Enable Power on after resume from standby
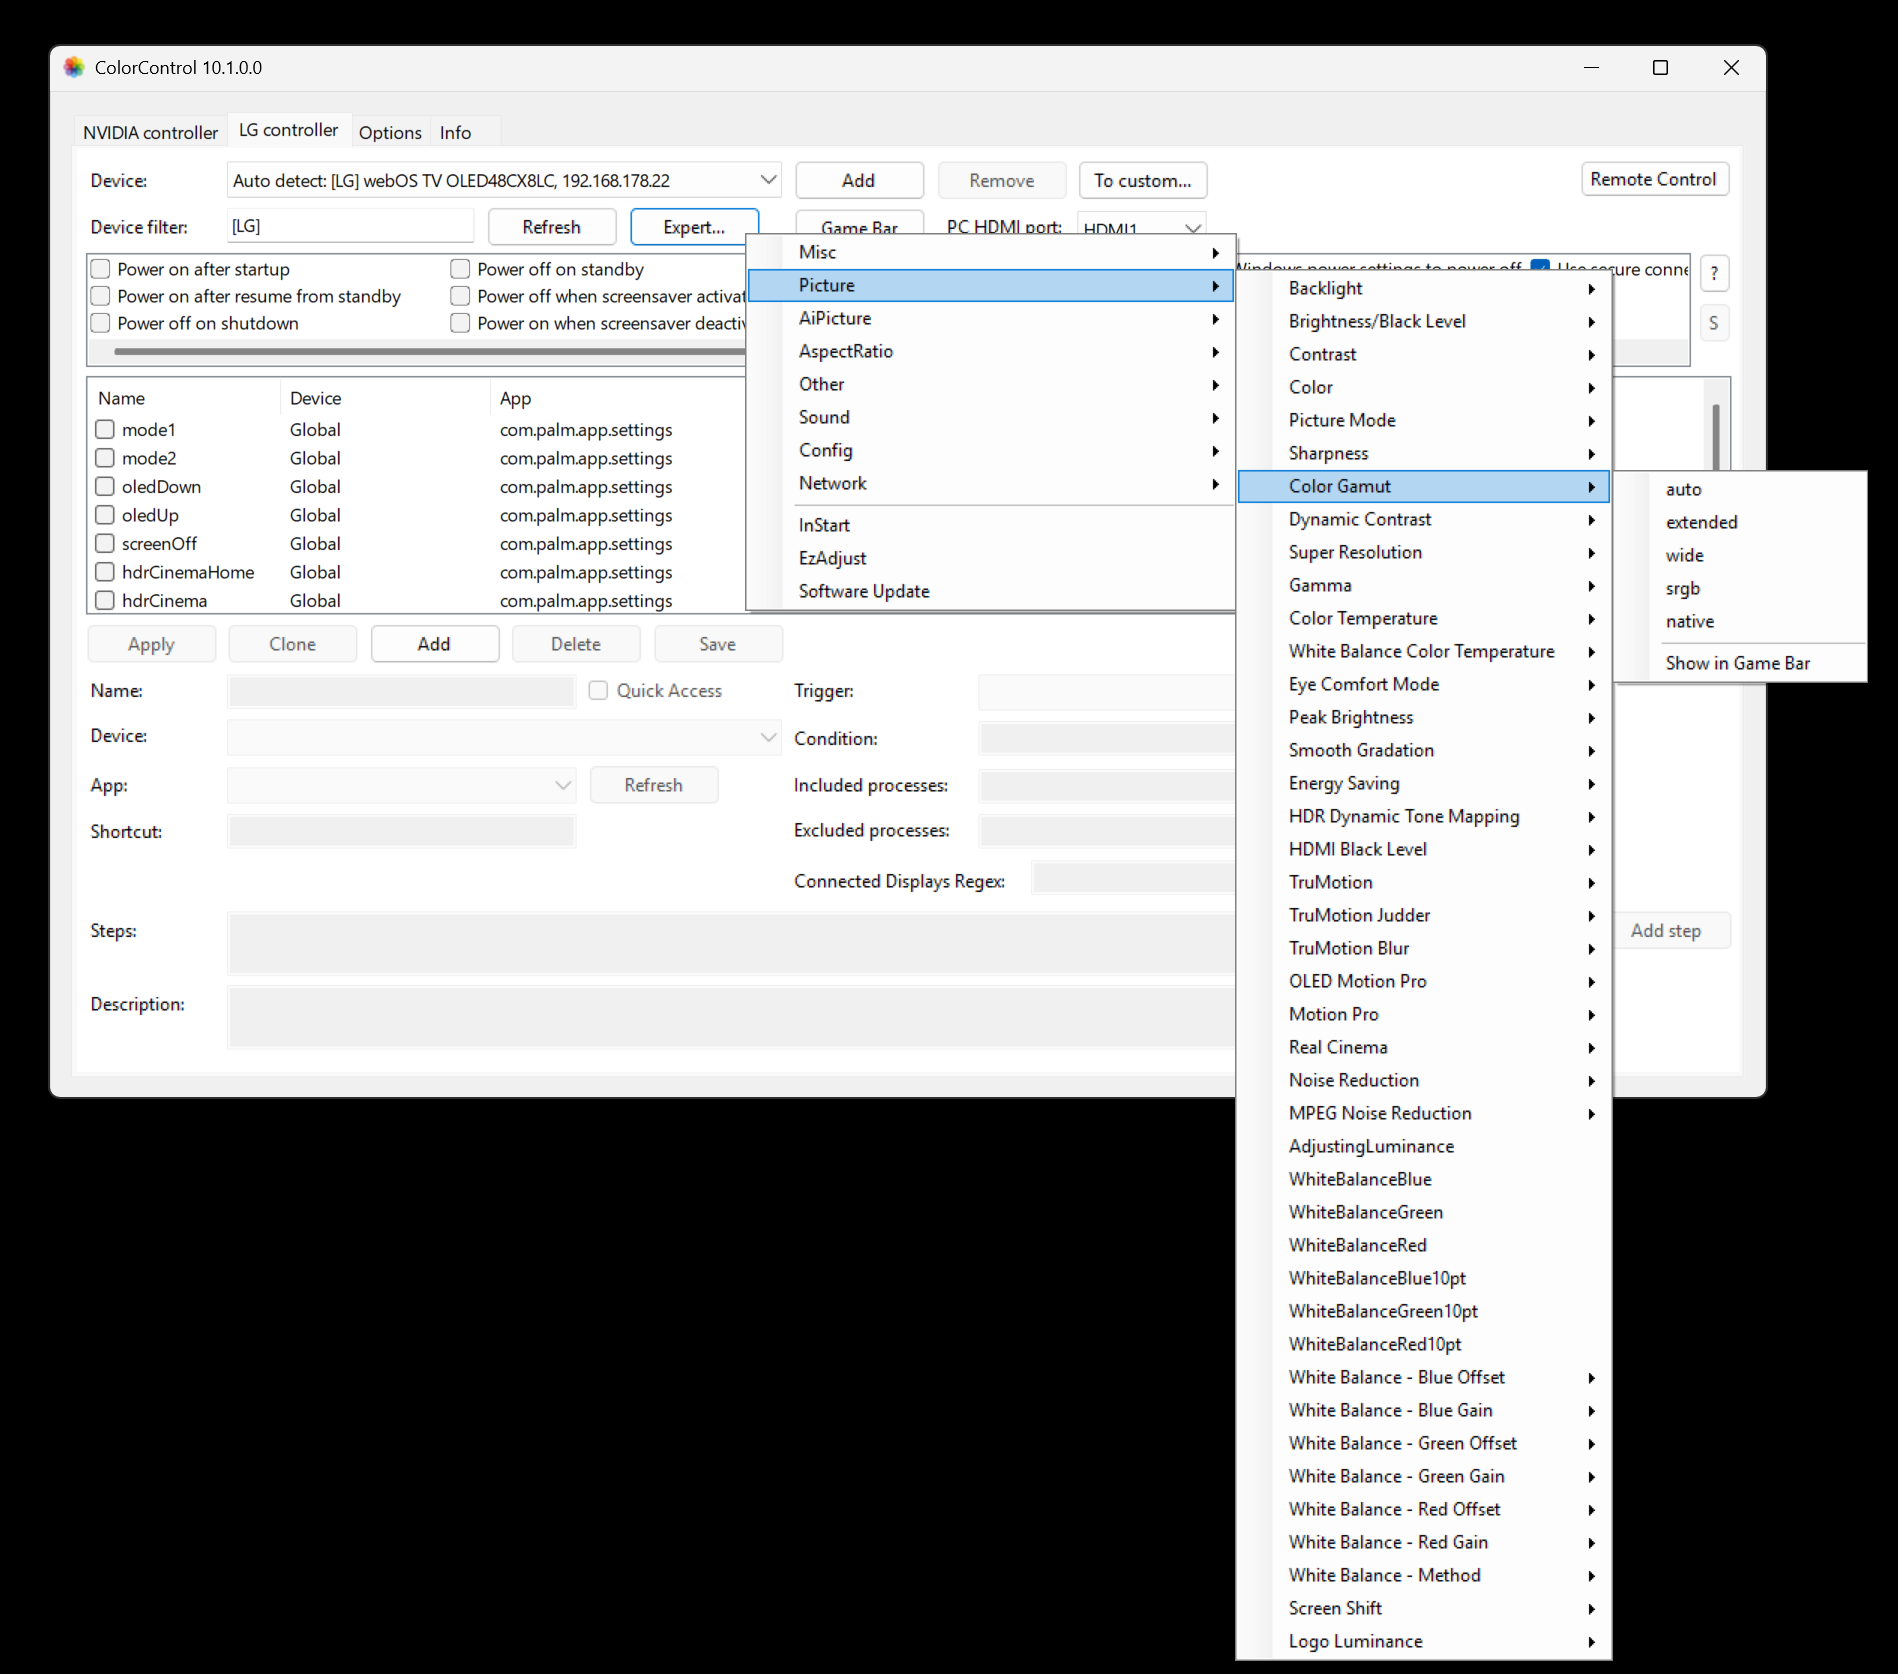Viewport: 1898px width, 1674px height. tap(100, 296)
